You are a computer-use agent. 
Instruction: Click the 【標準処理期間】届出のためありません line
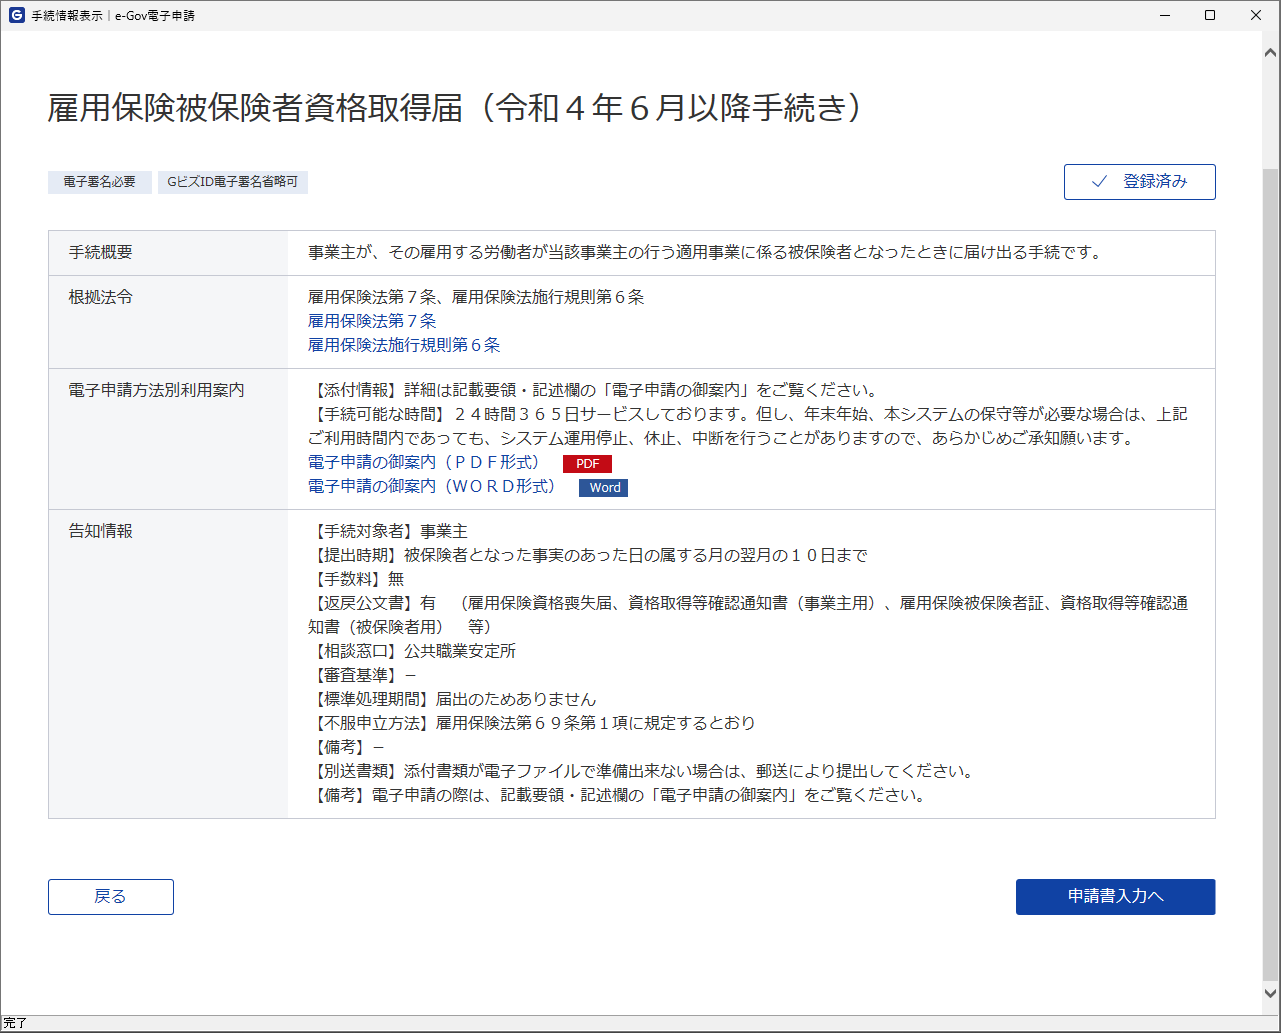pyautogui.click(x=452, y=700)
